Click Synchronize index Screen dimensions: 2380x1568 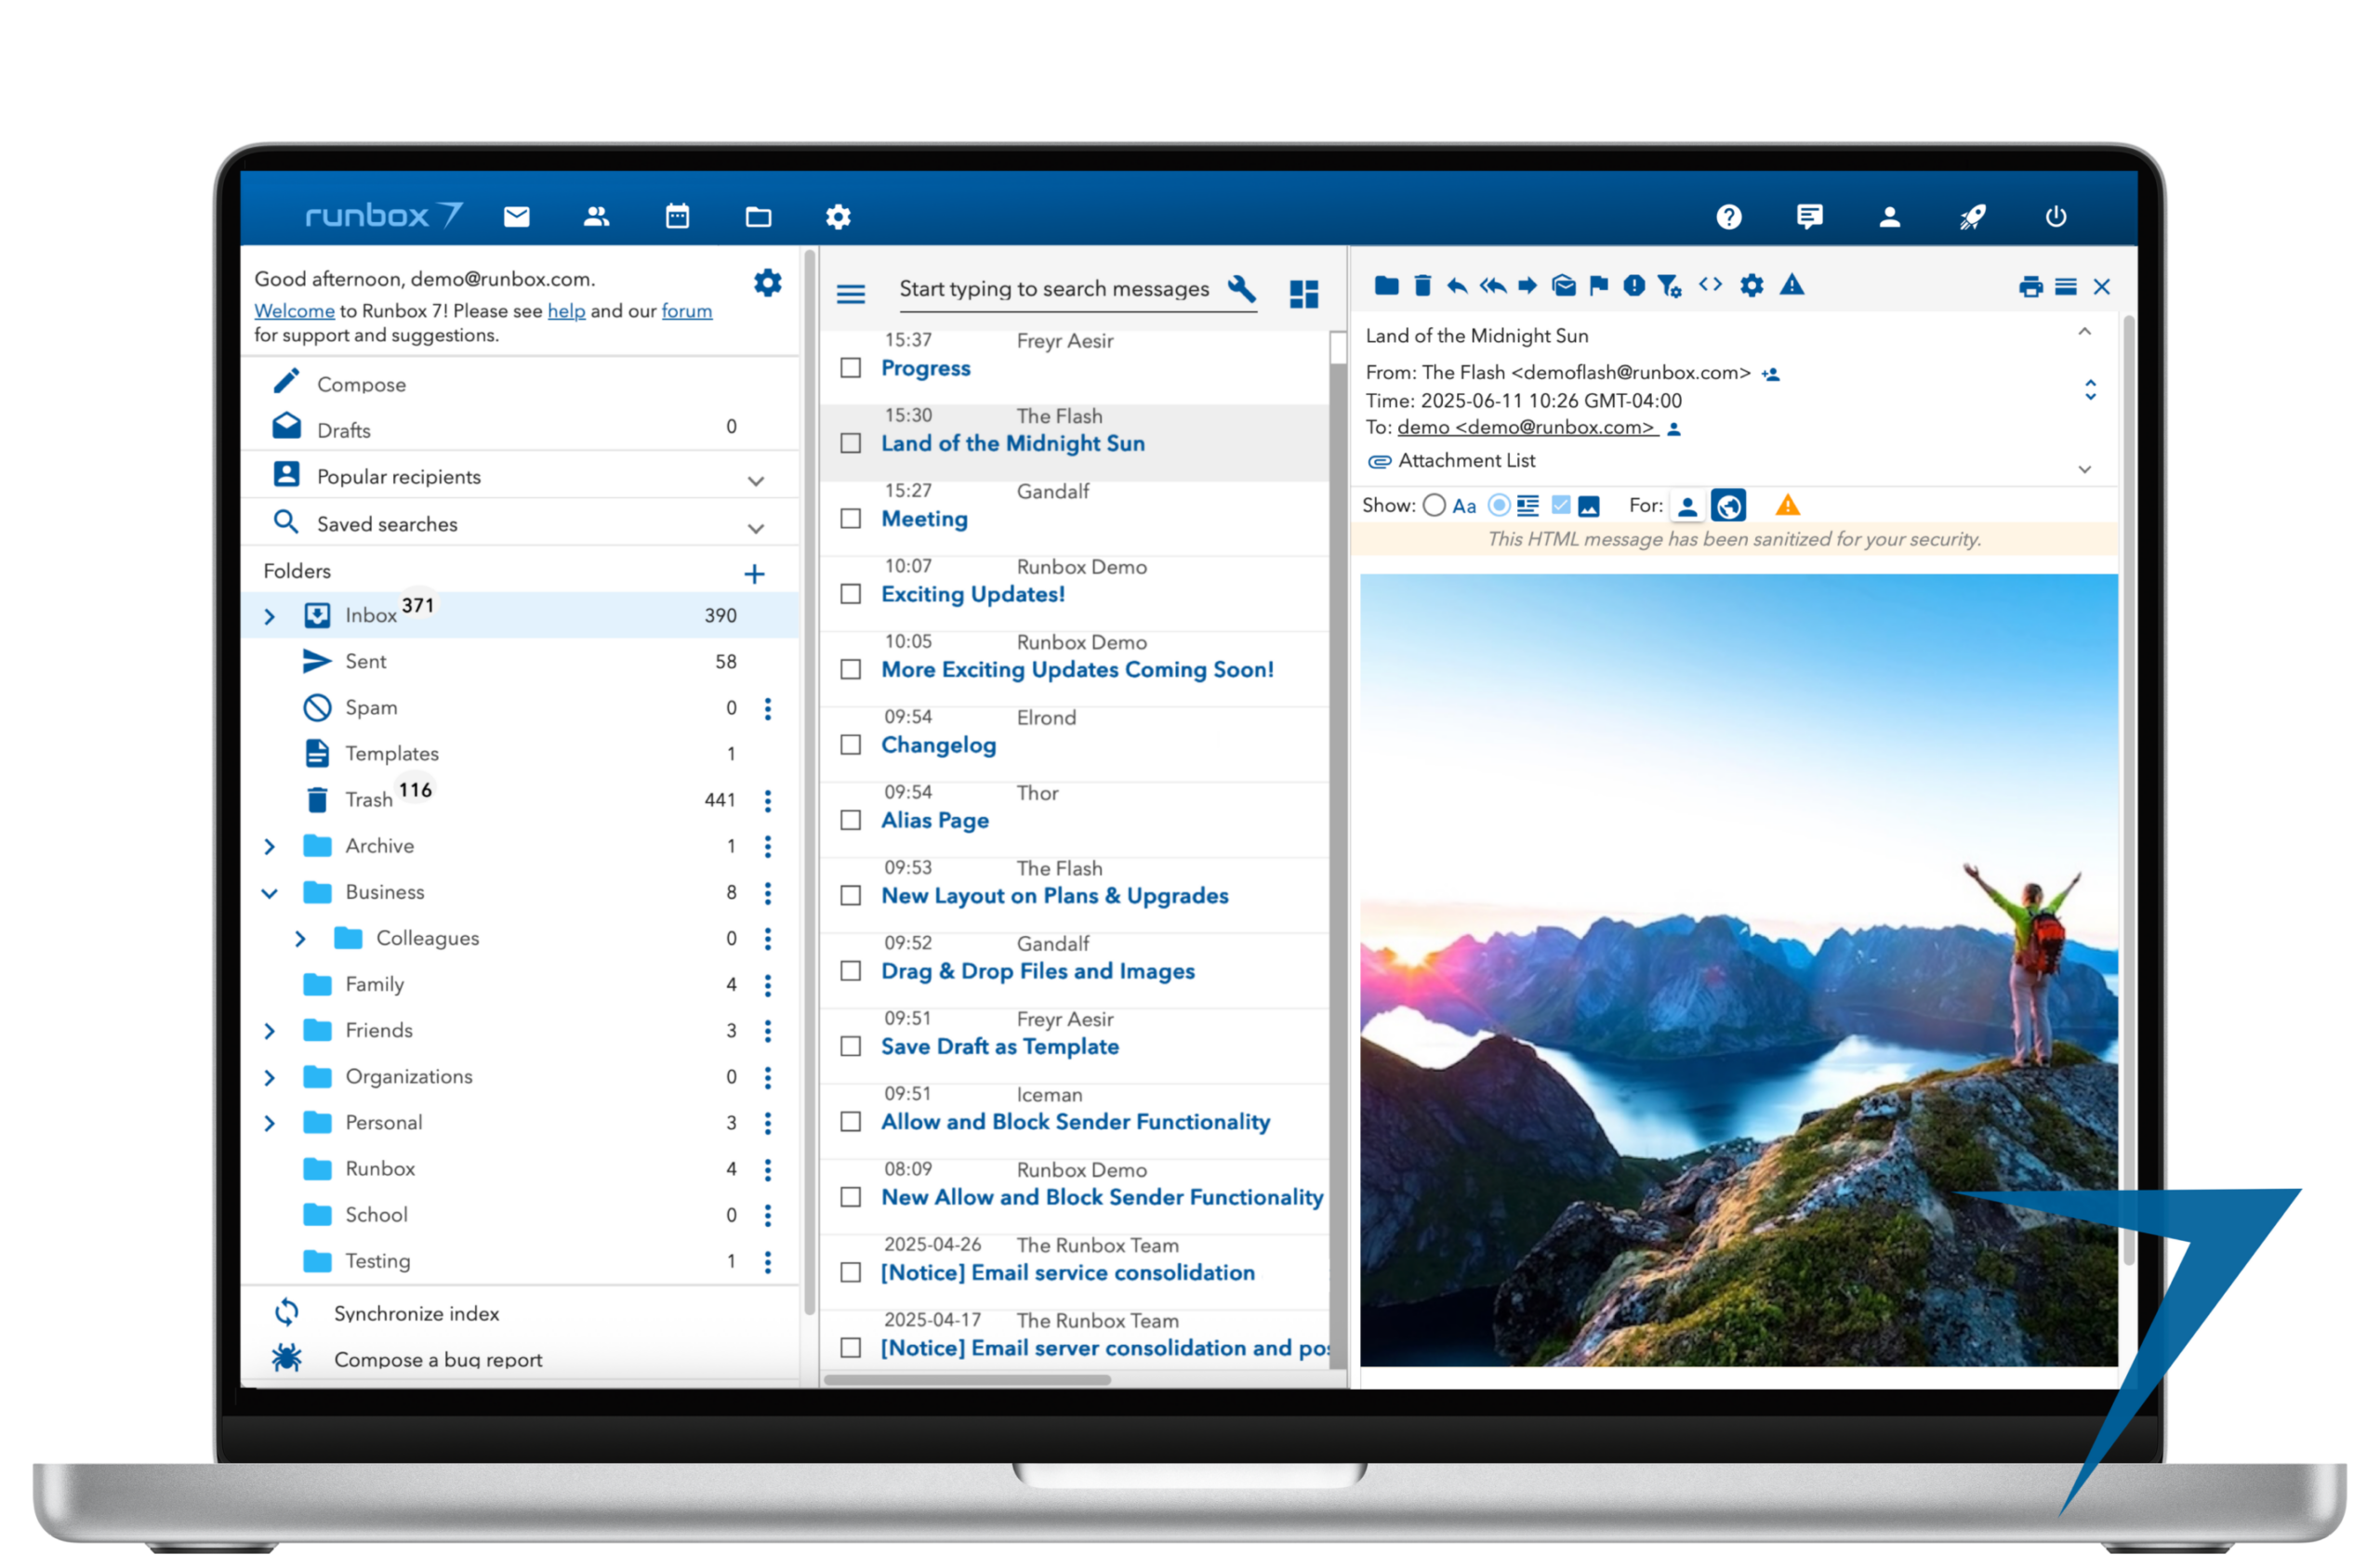pyautogui.click(x=416, y=1314)
